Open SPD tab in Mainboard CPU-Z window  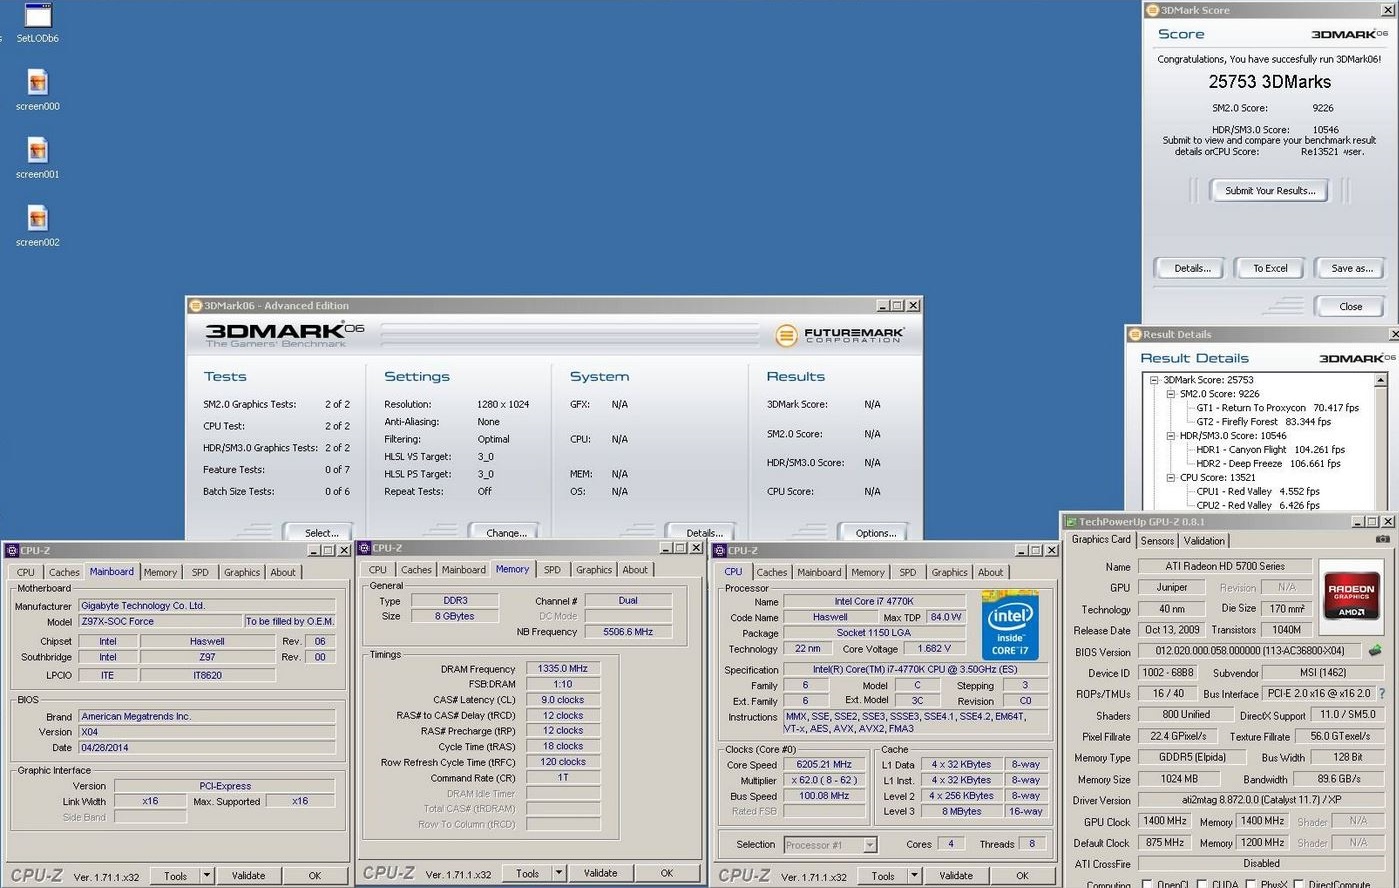point(200,572)
